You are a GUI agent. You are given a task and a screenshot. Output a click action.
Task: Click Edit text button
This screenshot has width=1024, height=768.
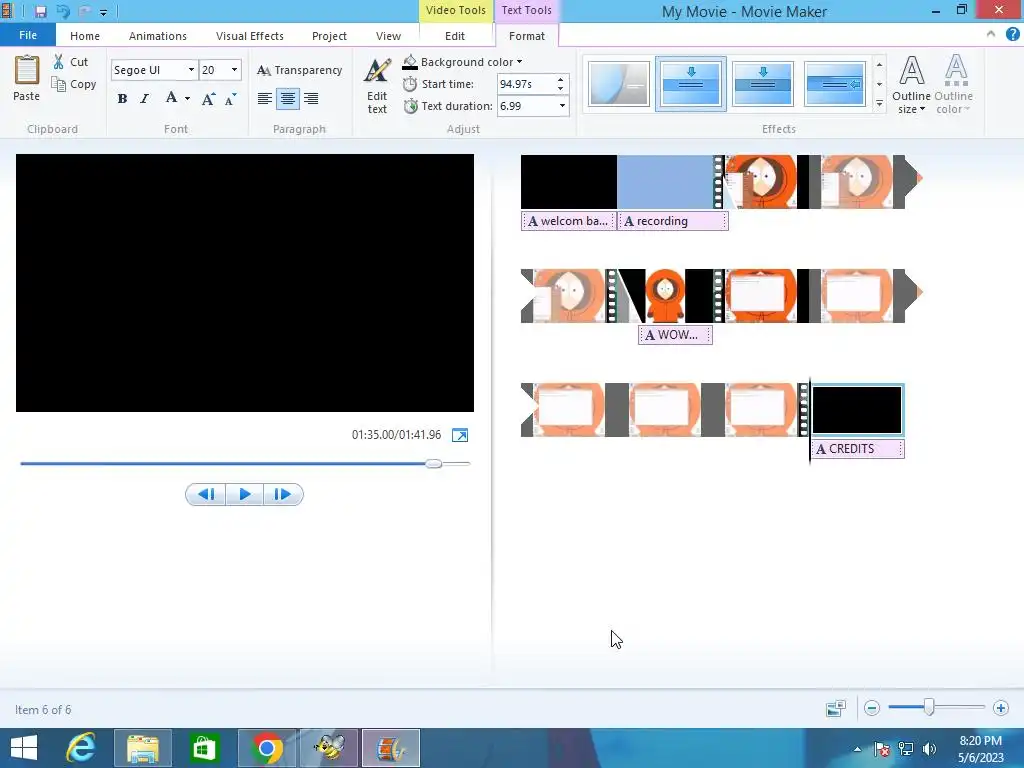tap(377, 87)
